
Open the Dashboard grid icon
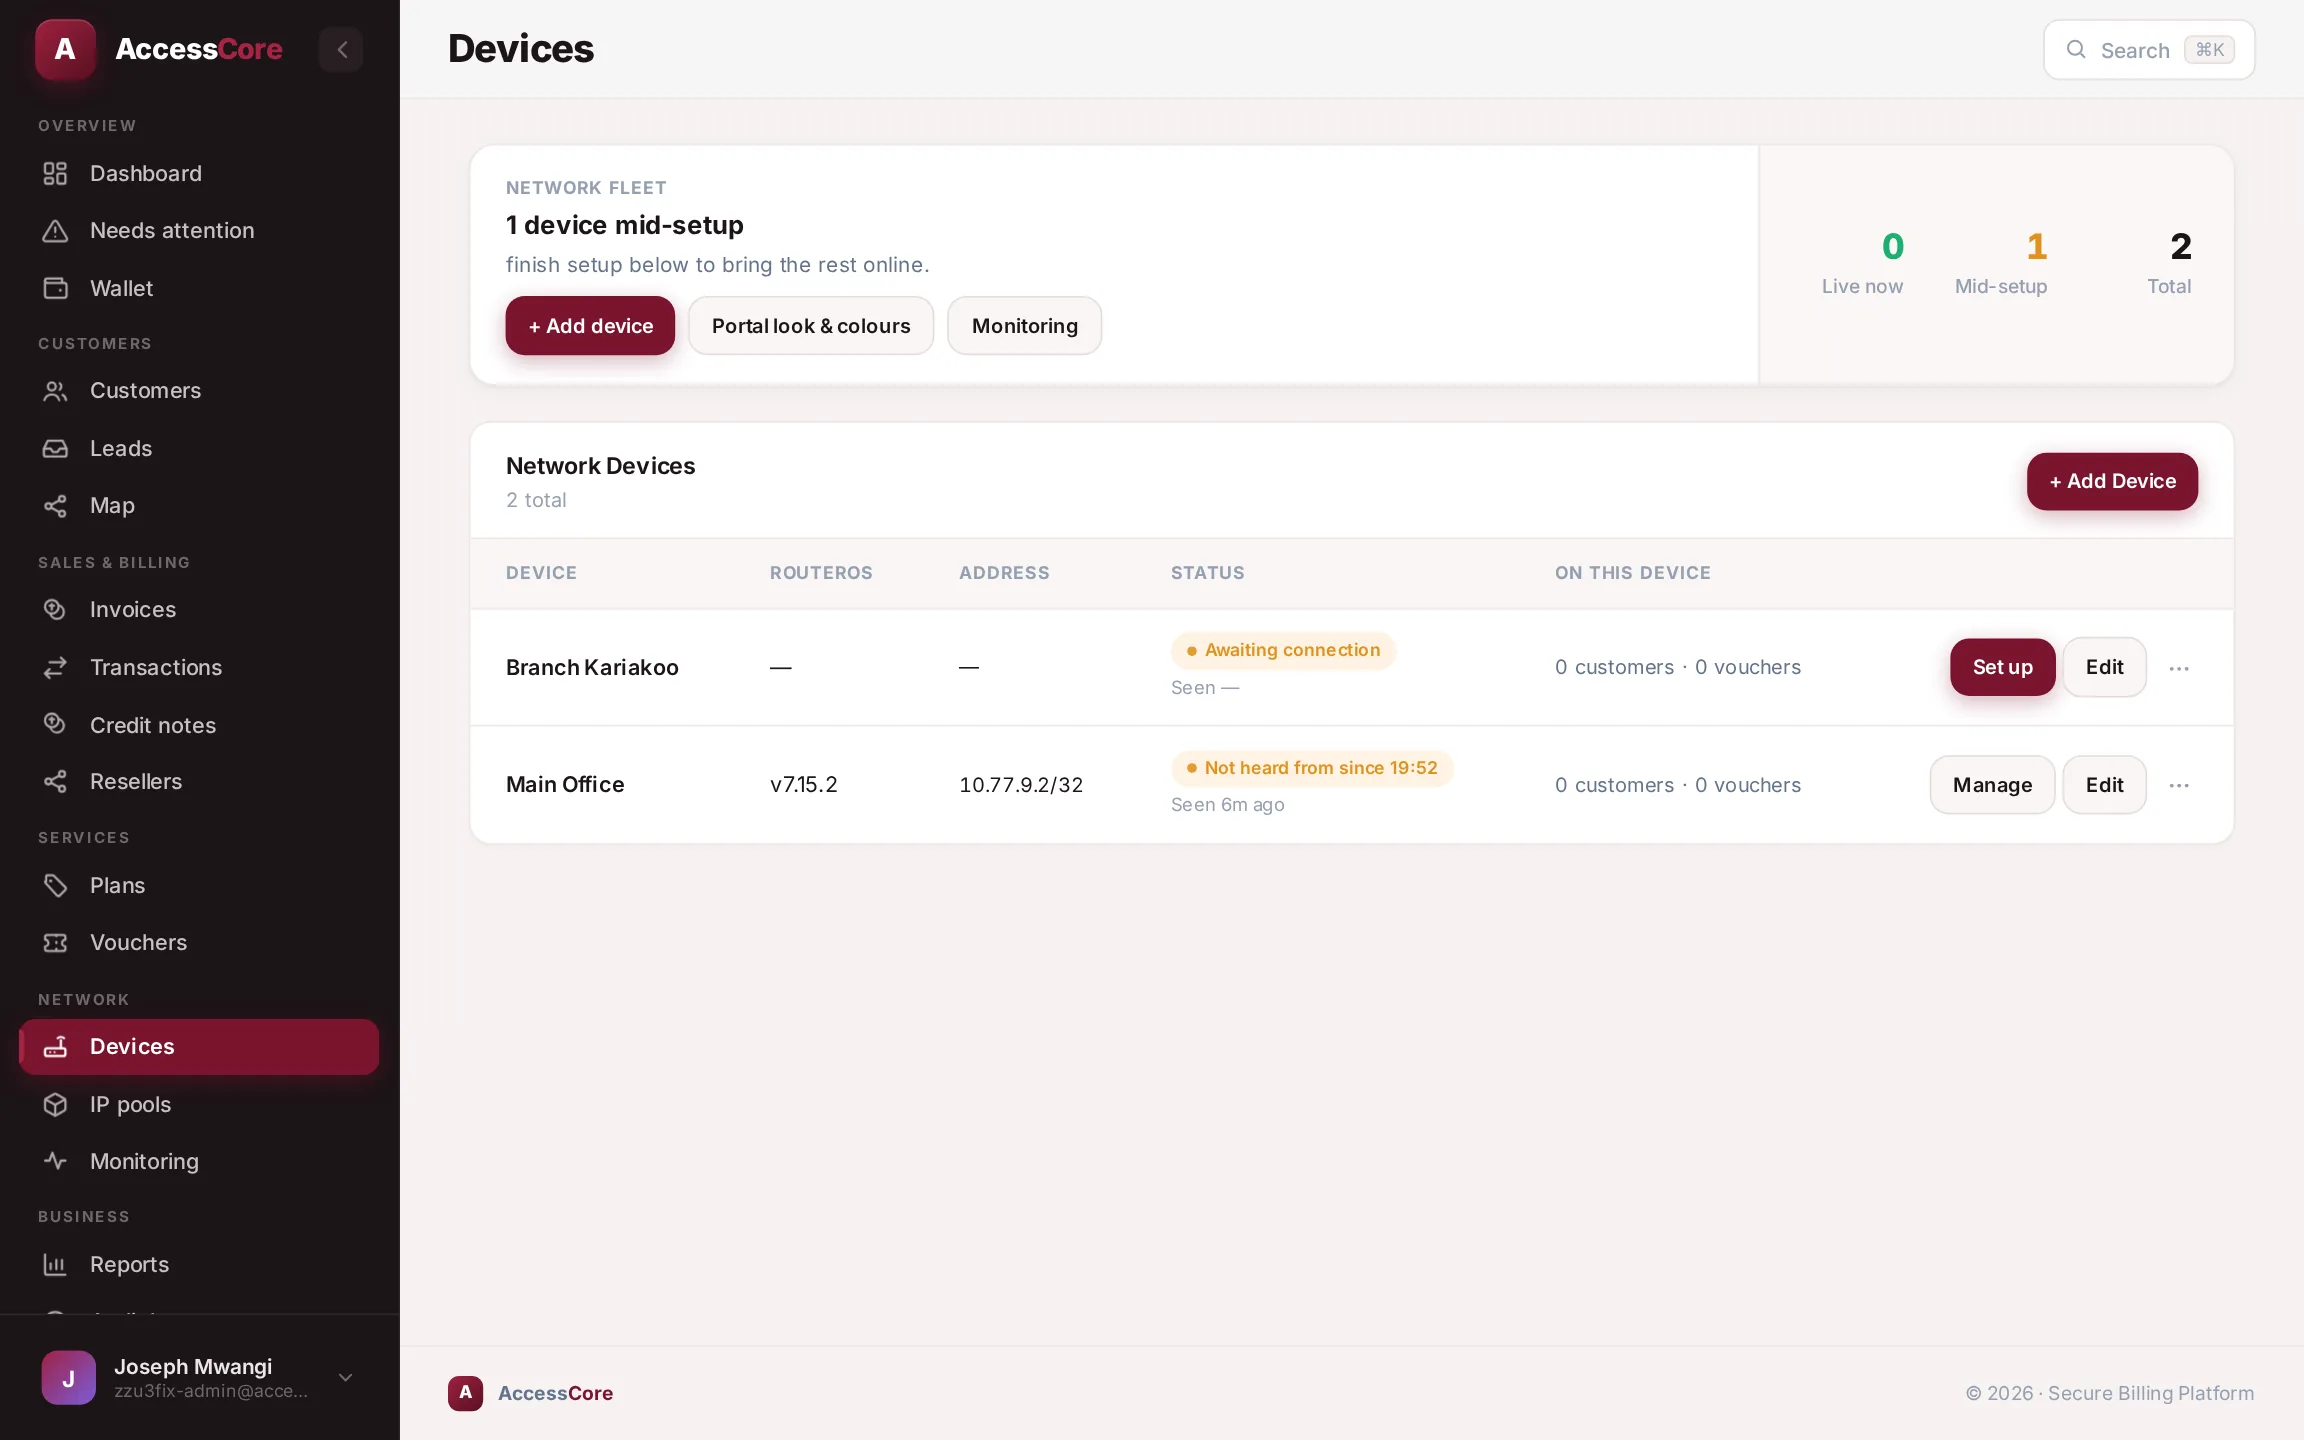[x=55, y=173]
